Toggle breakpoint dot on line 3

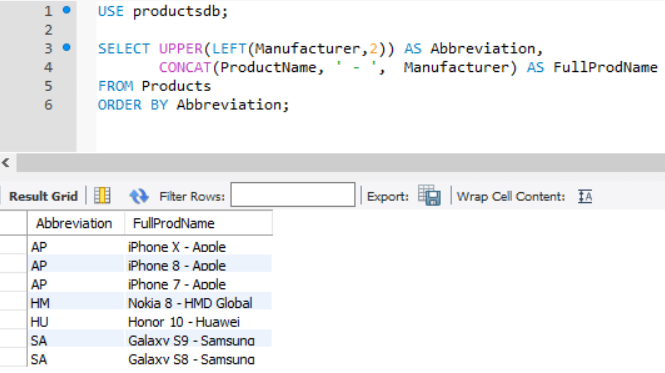[67, 48]
